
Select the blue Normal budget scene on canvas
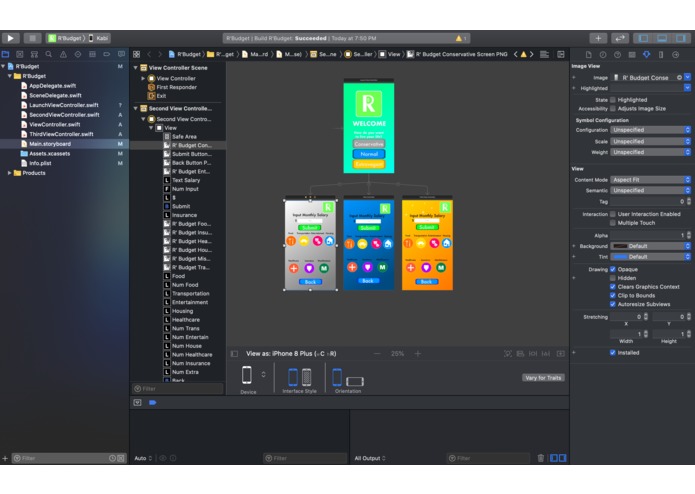(369, 243)
